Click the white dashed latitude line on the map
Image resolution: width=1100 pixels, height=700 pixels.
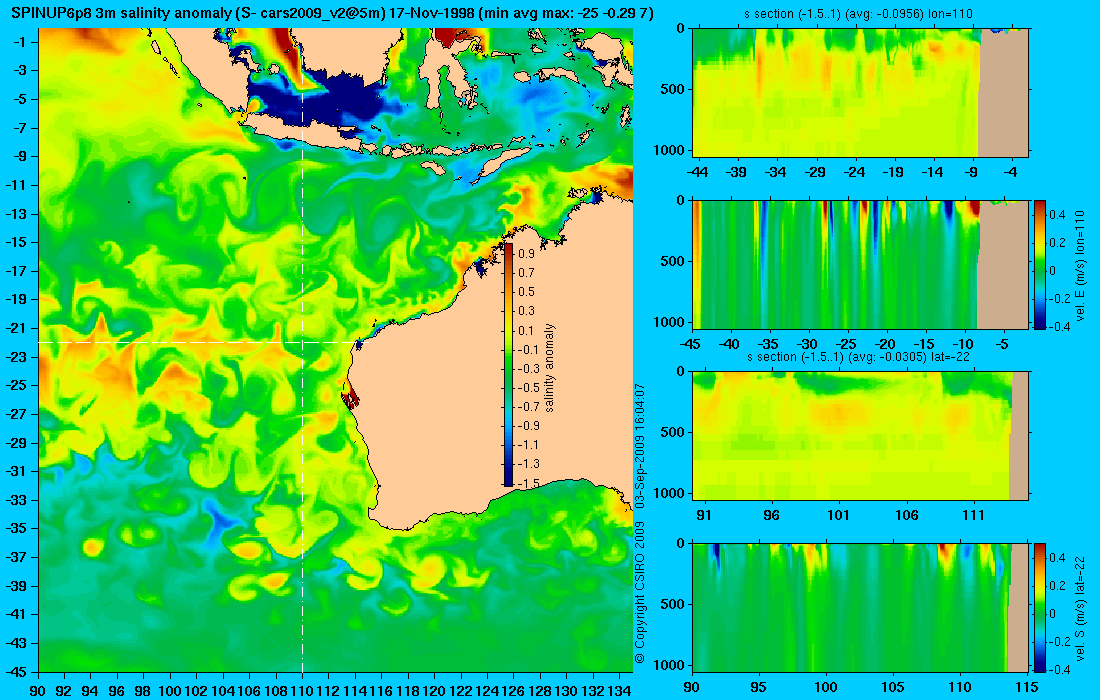[198, 342]
